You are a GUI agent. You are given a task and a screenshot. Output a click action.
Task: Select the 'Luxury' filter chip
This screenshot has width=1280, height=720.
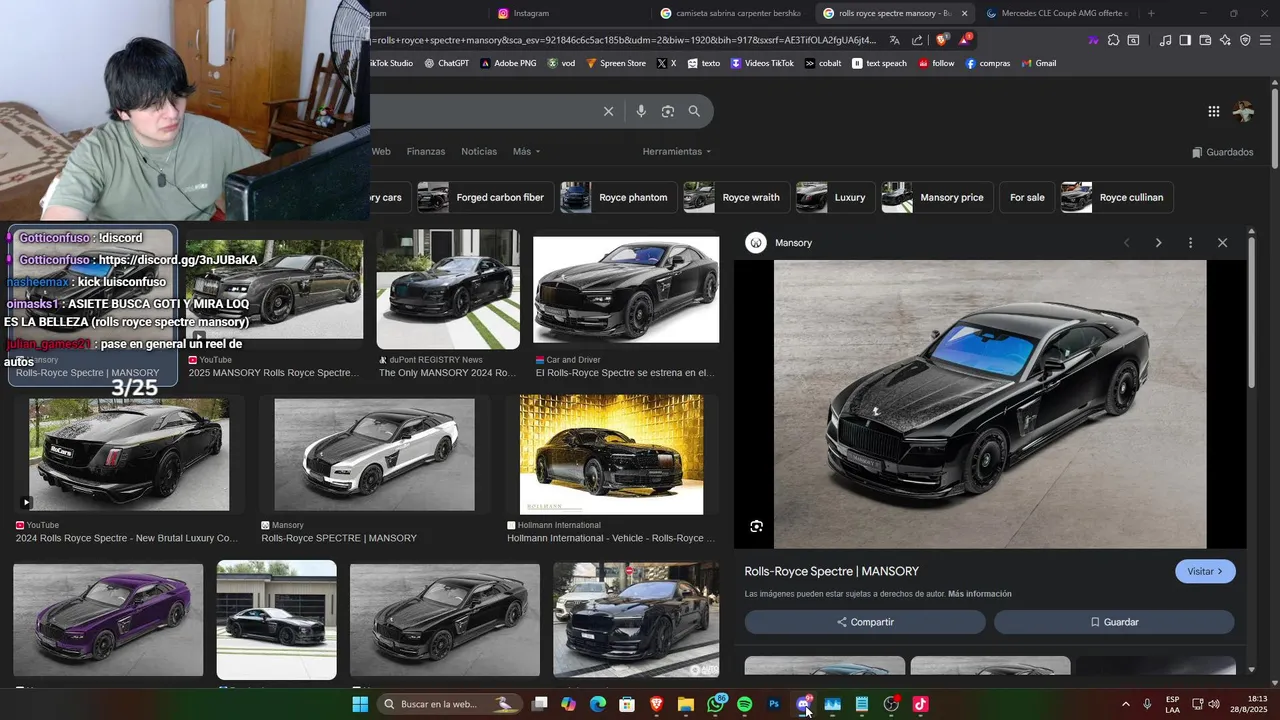point(835,198)
